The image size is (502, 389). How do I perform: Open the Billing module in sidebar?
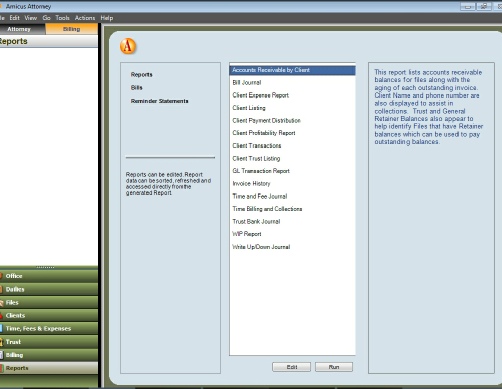pos(49,355)
